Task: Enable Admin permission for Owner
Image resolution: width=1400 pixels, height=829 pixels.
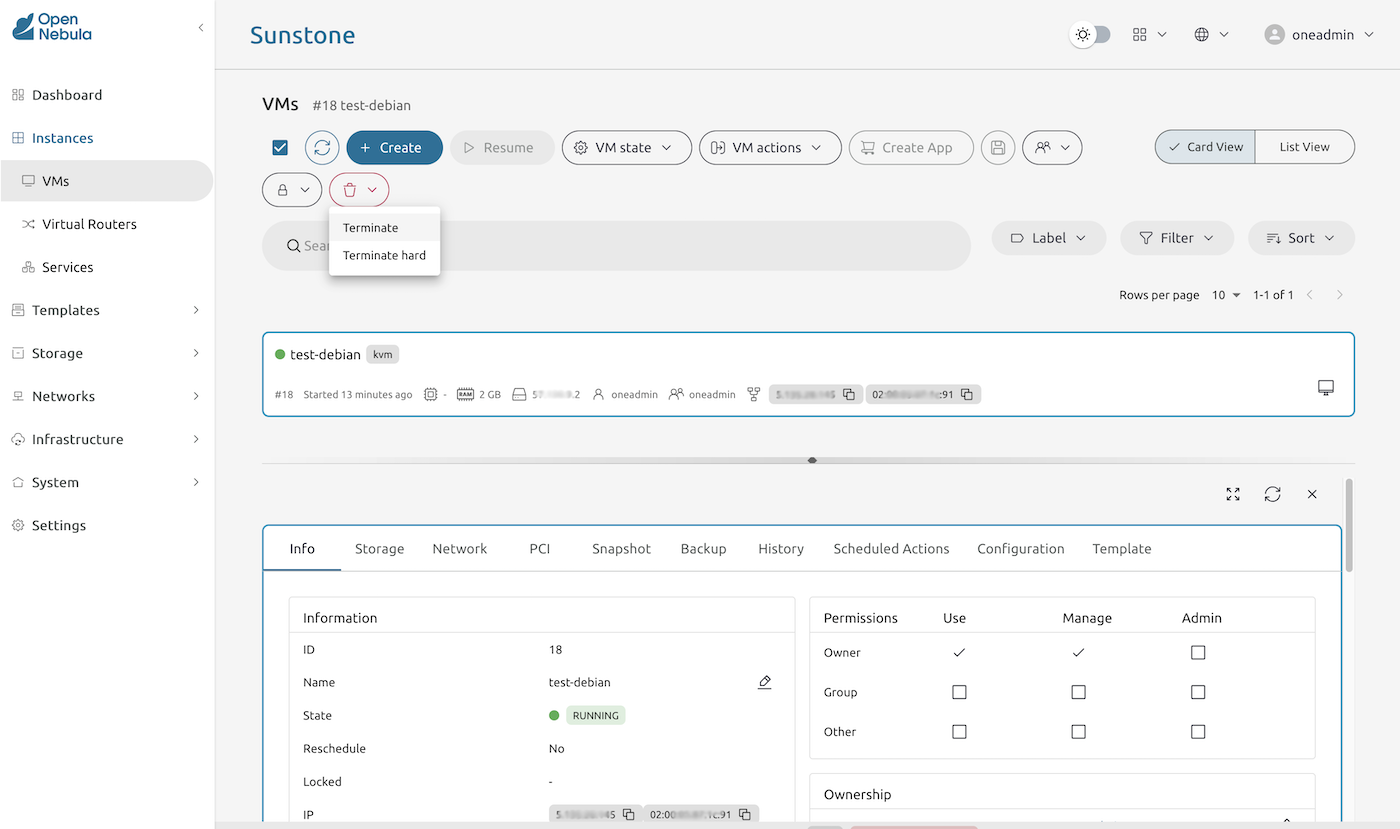Action: (x=1198, y=653)
